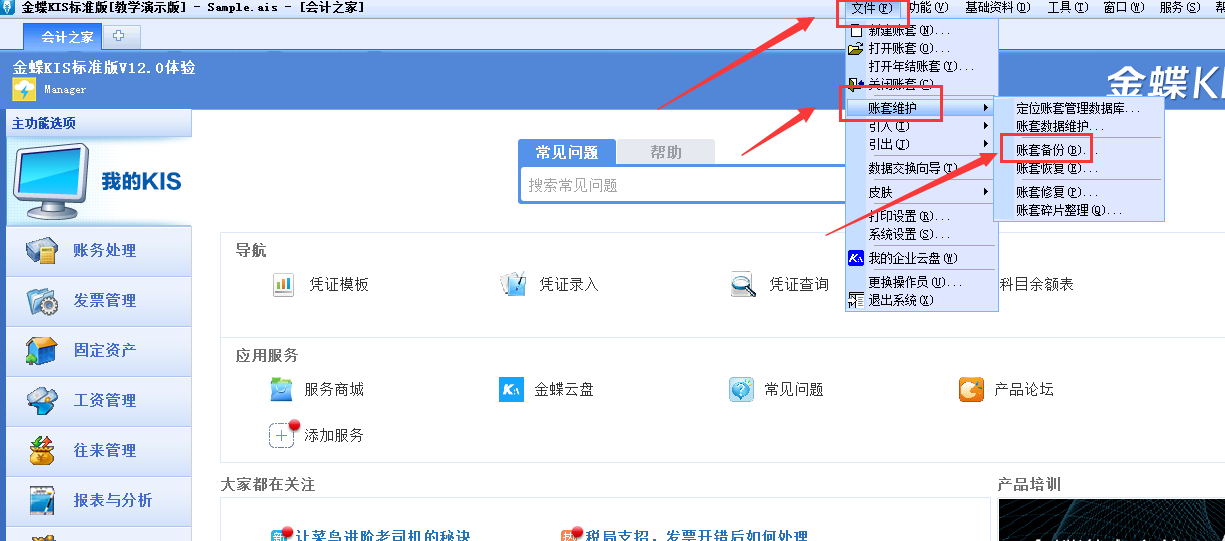The height and width of the screenshot is (541, 1225).
Task: Click the 服务商城 icon
Action: coord(282,389)
